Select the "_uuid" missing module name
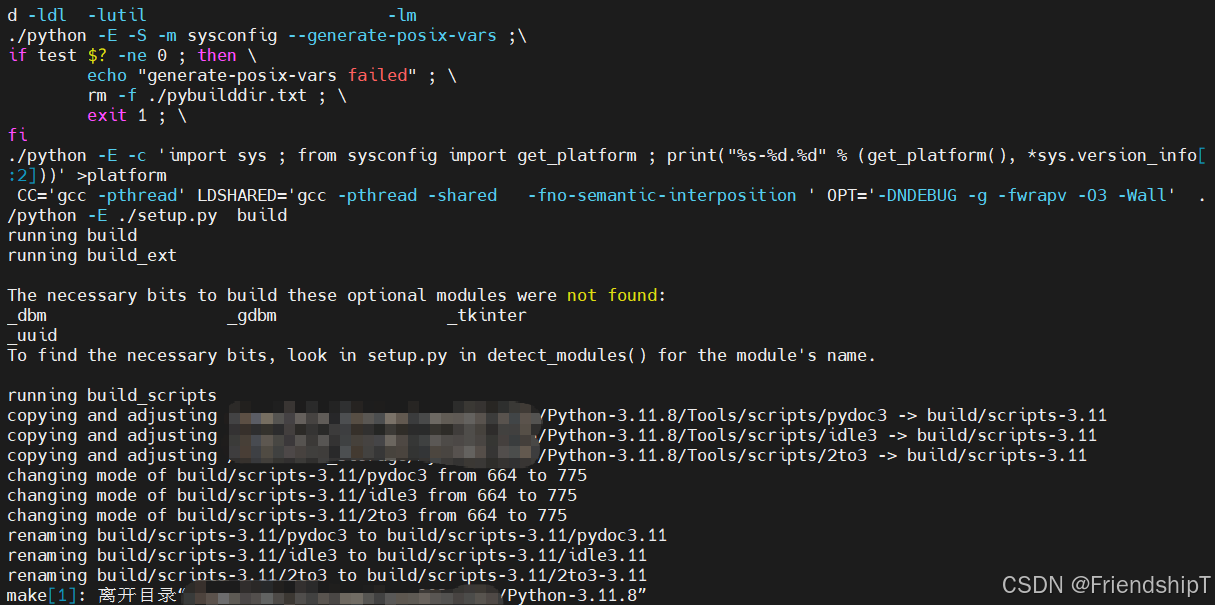The height and width of the screenshot is (605, 1215). tap(32, 335)
